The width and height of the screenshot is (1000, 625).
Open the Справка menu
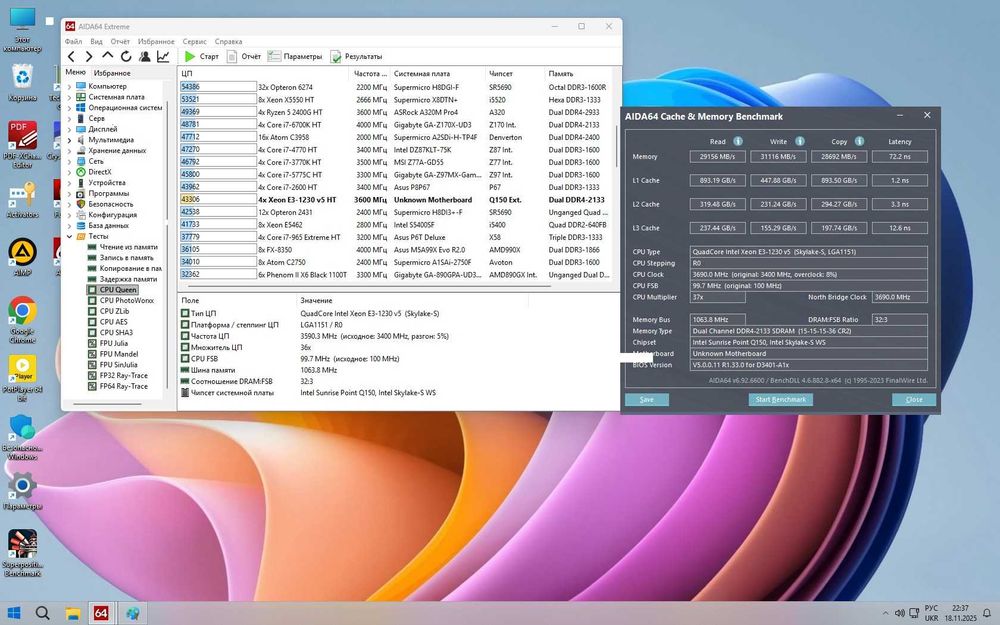[x=228, y=41]
